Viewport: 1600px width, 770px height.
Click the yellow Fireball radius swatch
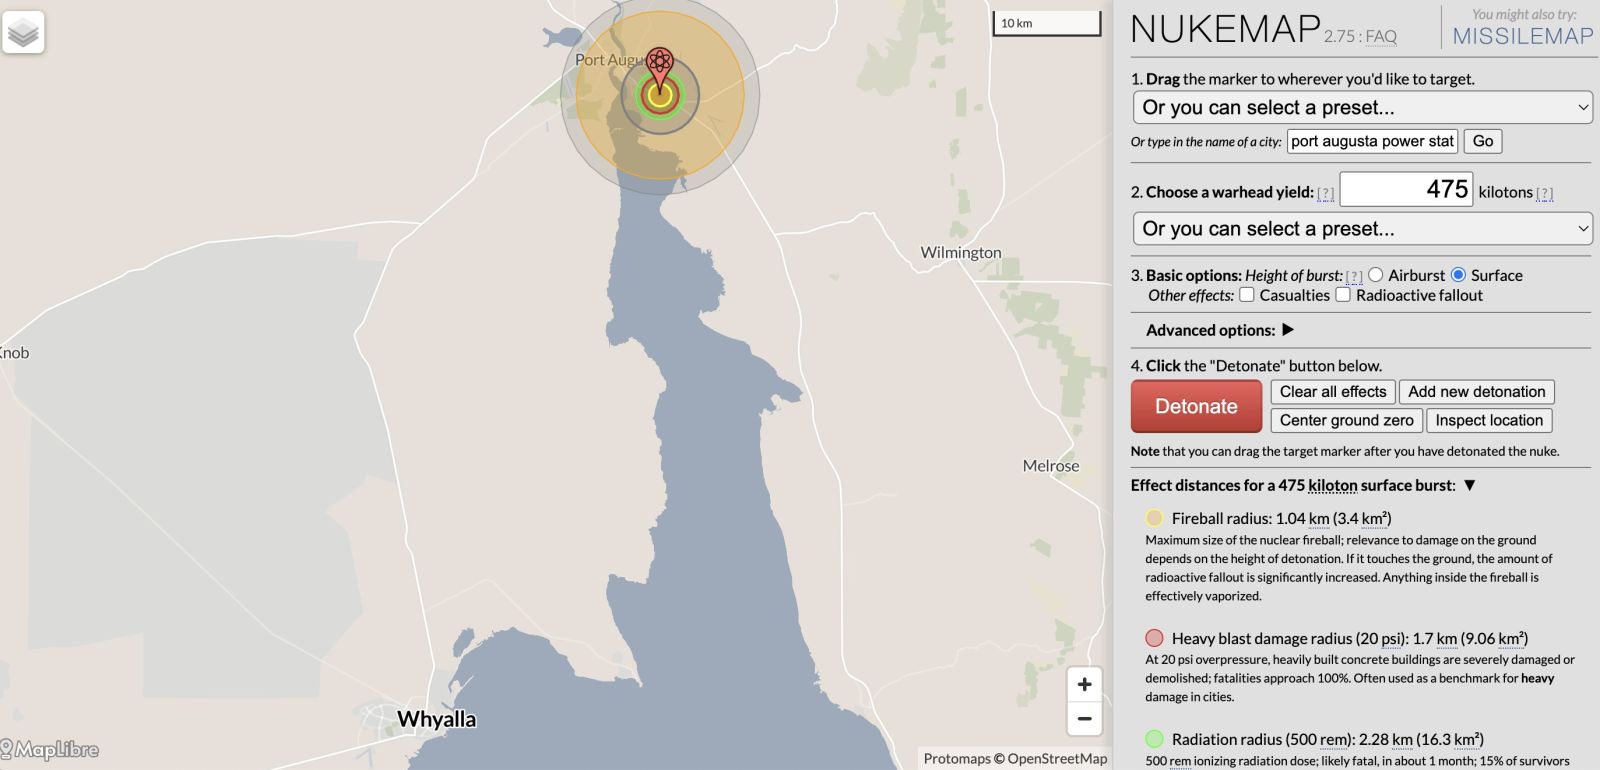point(1154,518)
